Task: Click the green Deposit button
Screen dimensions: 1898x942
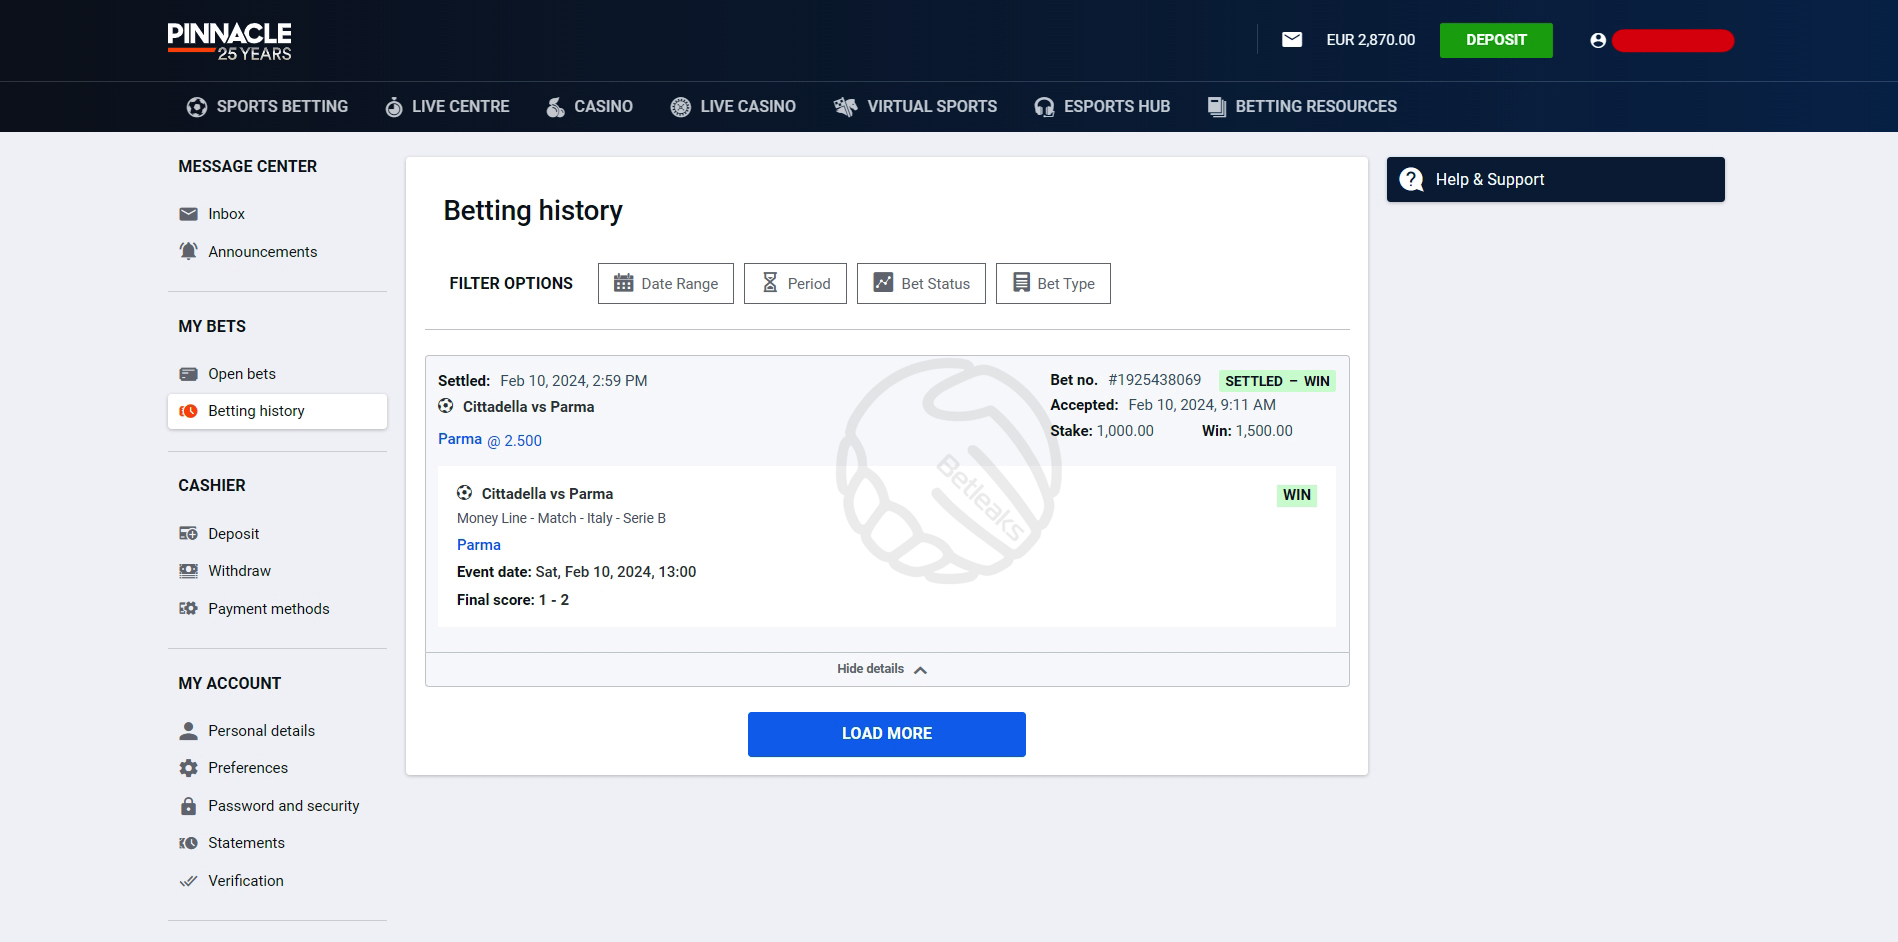Action: click(1496, 40)
